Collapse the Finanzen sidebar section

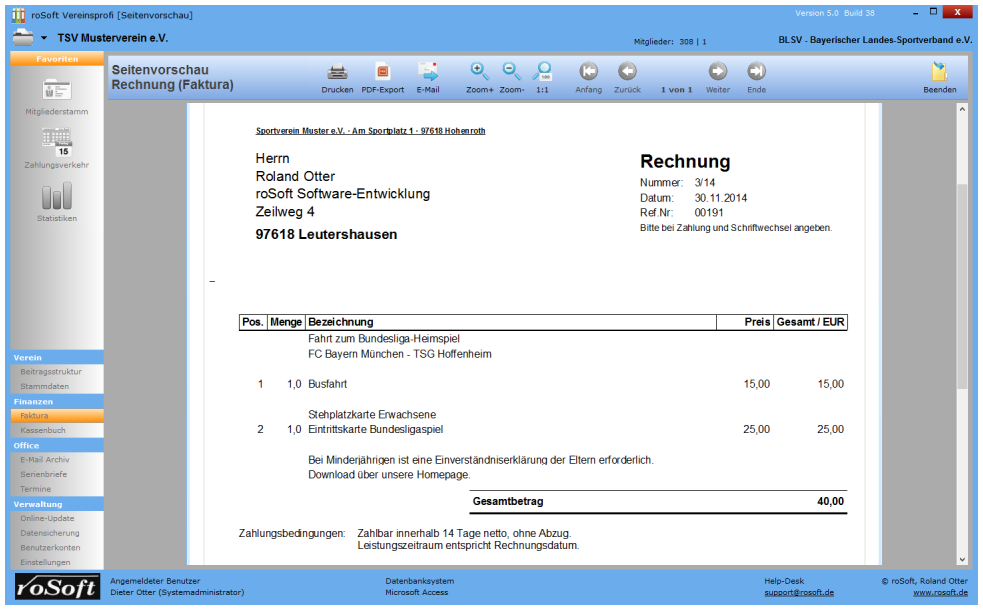click(56, 401)
